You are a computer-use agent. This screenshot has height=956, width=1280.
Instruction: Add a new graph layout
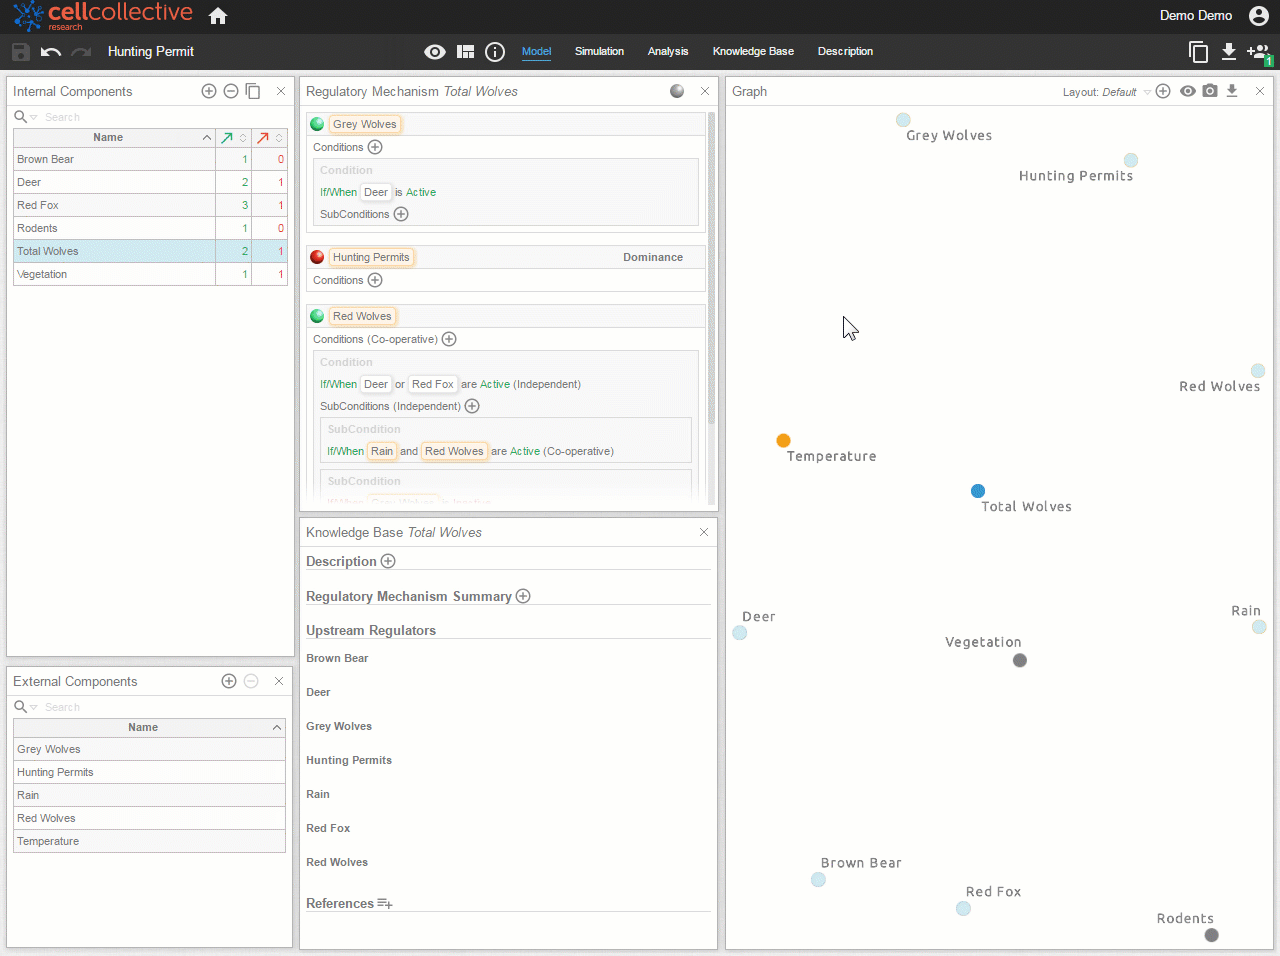point(1163,91)
